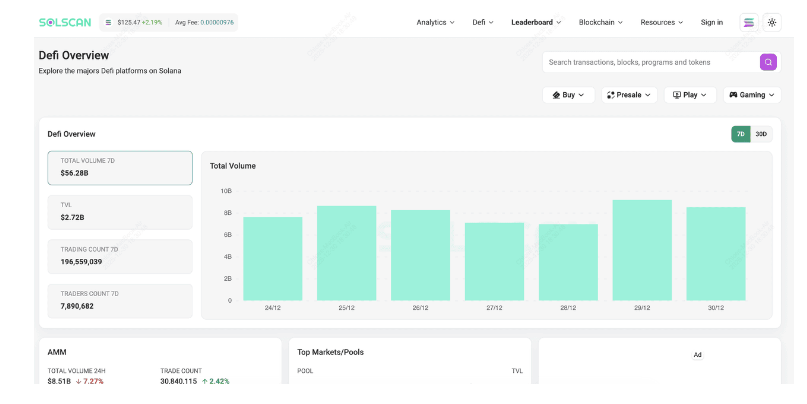Expand the Blockchain dropdown menu
The image size is (807, 404).
(x=601, y=22)
